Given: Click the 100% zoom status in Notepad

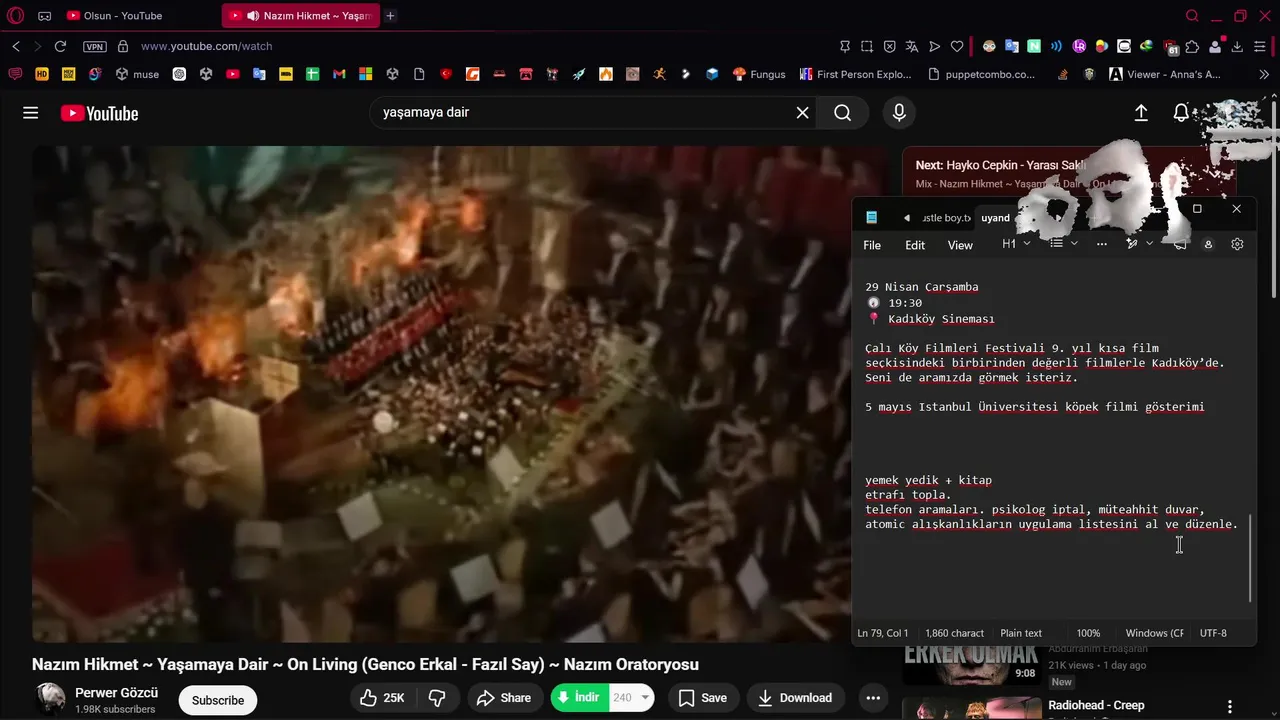Looking at the screenshot, I should point(1088,633).
